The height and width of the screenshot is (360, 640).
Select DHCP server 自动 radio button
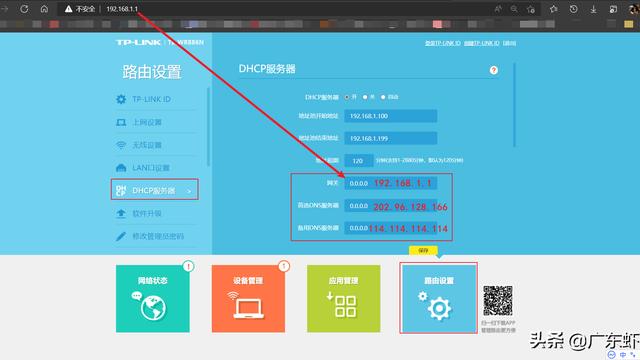[383, 97]
